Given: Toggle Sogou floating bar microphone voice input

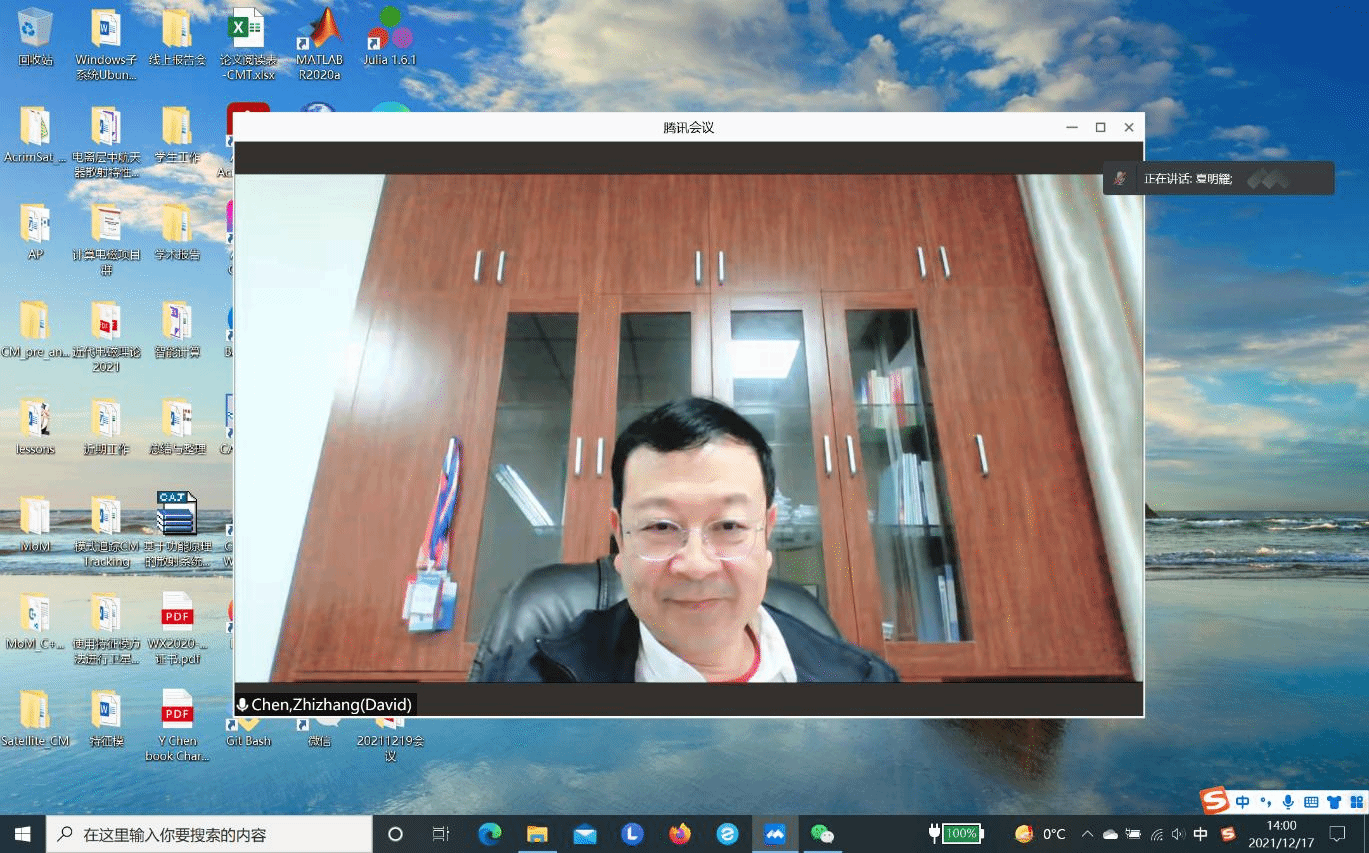Looking at the screenshot, I should (1288, 802).
